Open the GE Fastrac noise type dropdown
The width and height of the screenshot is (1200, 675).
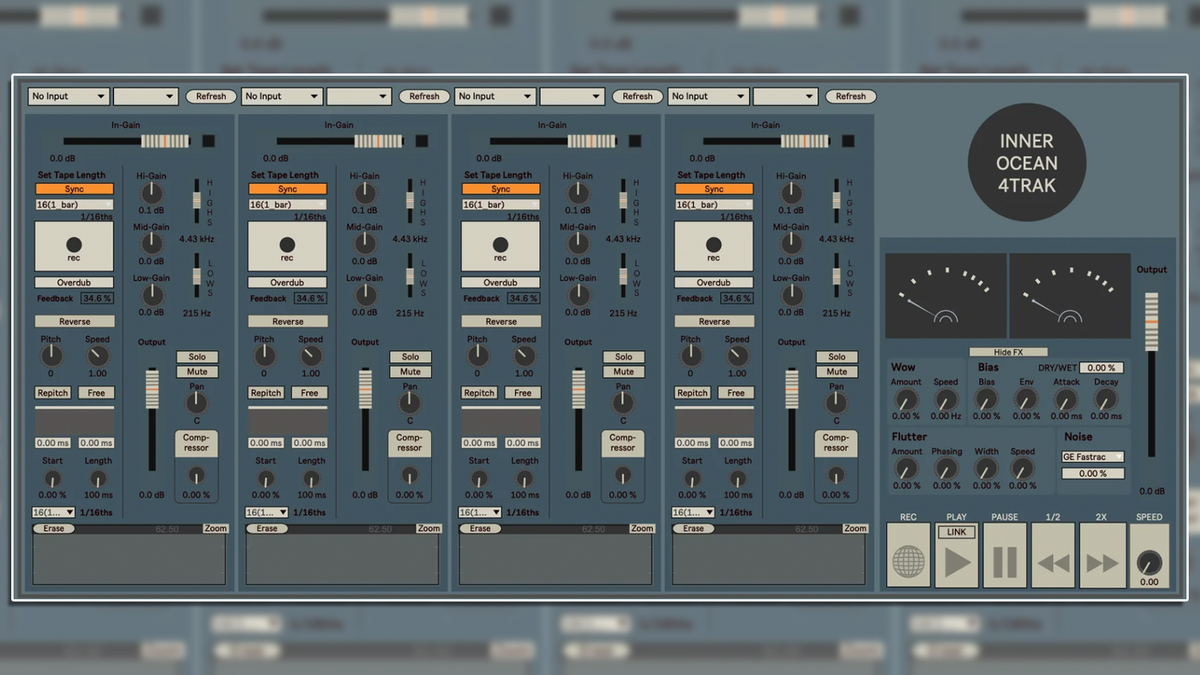pyautogui.click(x=1091, y=456)
